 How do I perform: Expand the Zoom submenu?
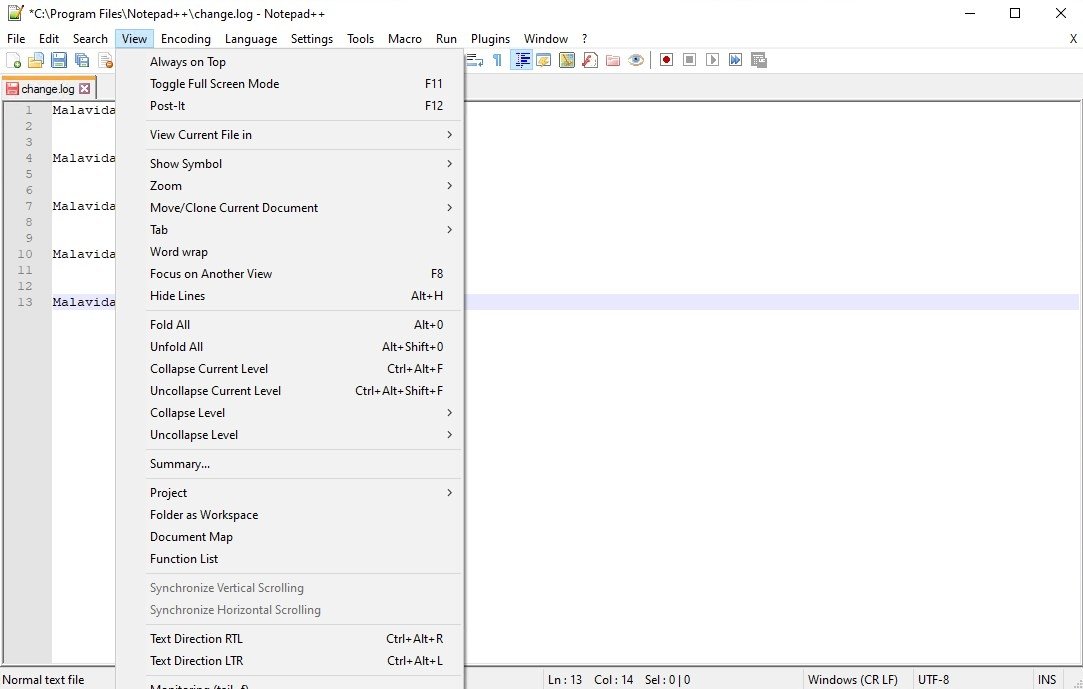click(x=289, y=186)
